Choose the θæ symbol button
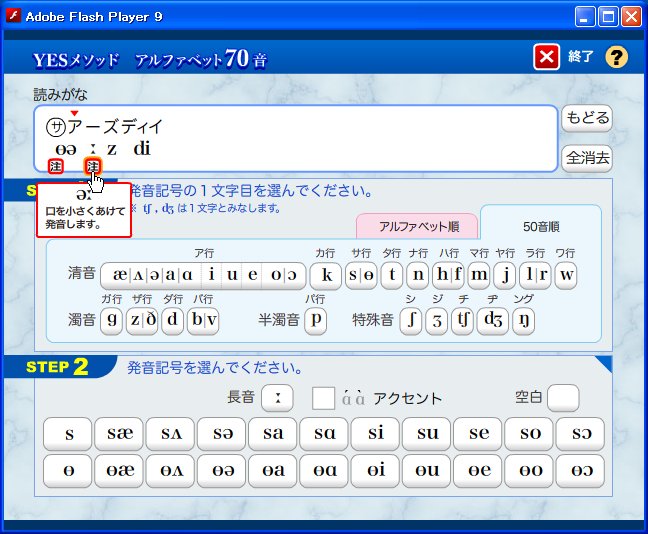Image resolution: width=648 pixels, height=534 pixels. click(119, 471)
